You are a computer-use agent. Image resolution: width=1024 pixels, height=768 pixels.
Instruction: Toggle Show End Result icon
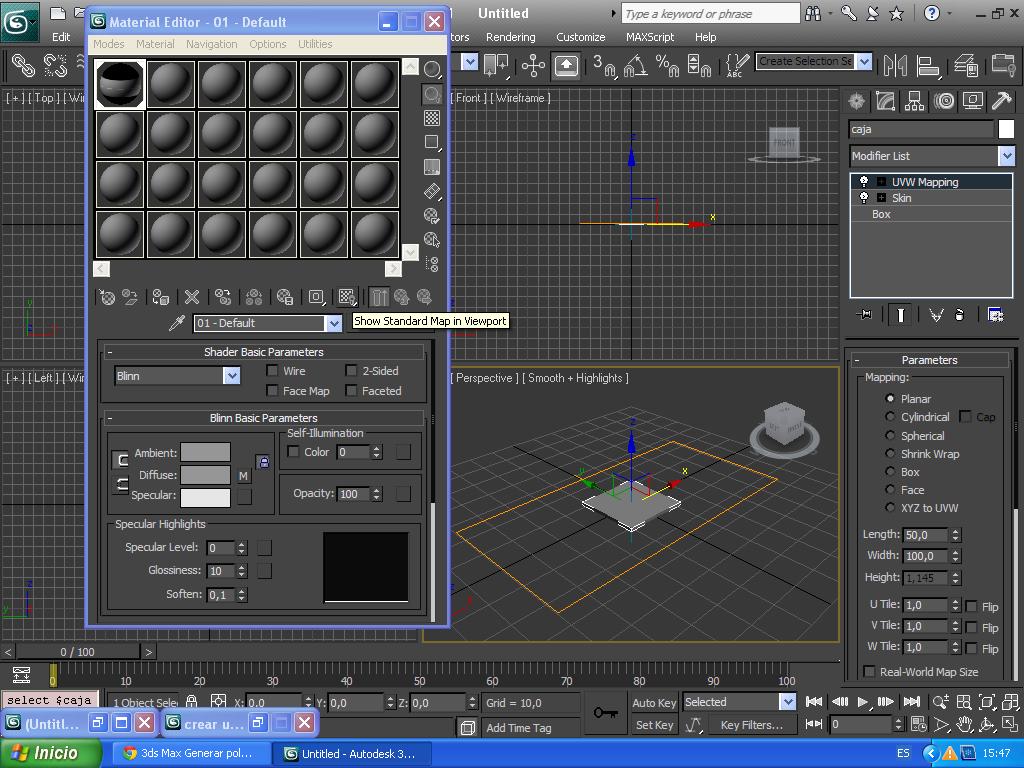(901, 315)
